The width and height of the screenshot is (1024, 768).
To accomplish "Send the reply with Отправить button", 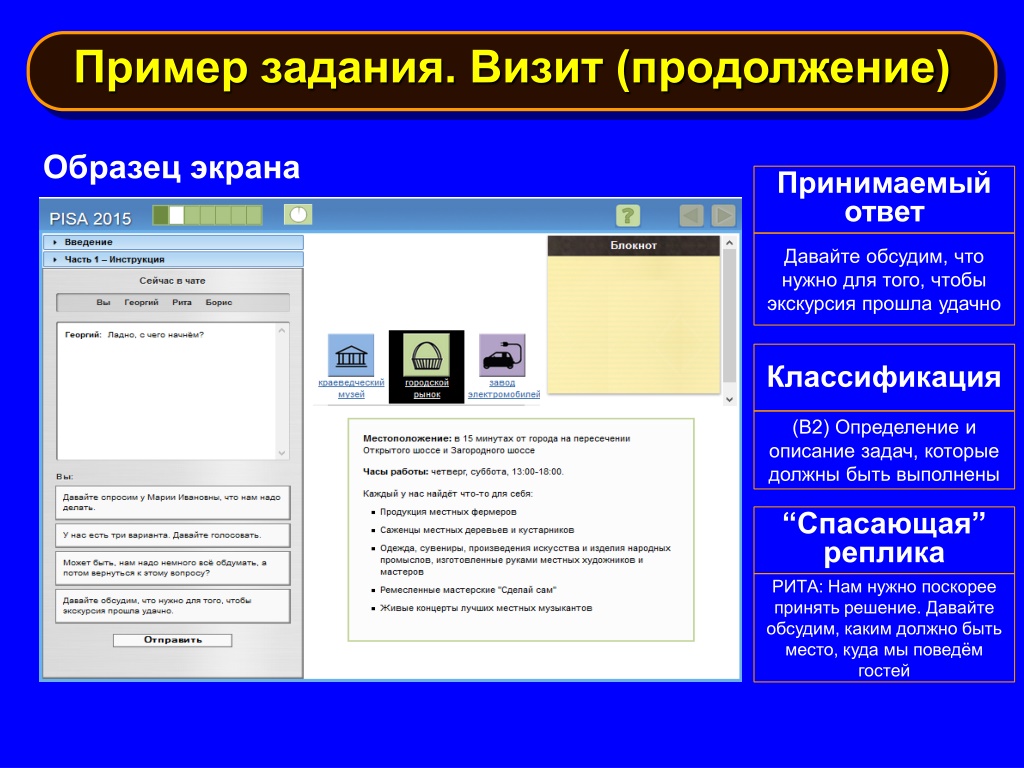I will point(172,640).
